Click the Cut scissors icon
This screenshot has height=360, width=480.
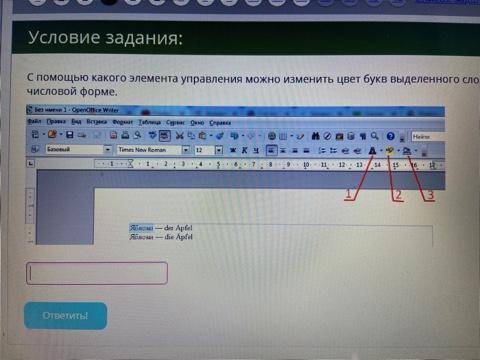(179, 136)
